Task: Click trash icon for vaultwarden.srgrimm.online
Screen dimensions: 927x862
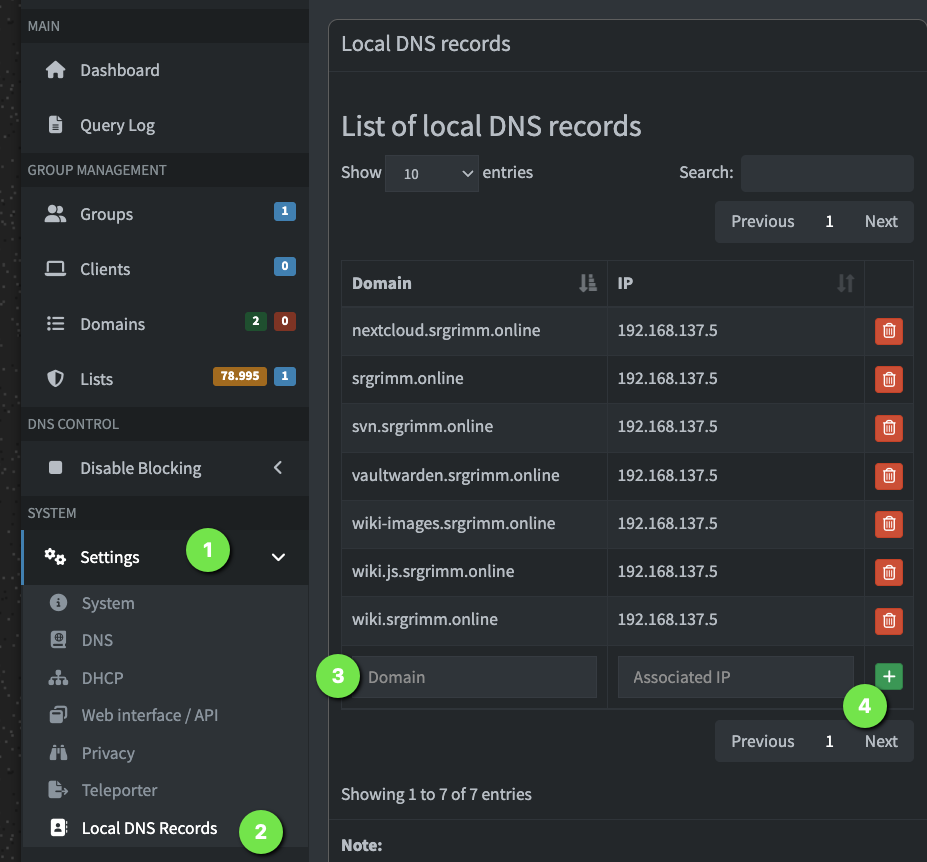Action: [888, 475]
